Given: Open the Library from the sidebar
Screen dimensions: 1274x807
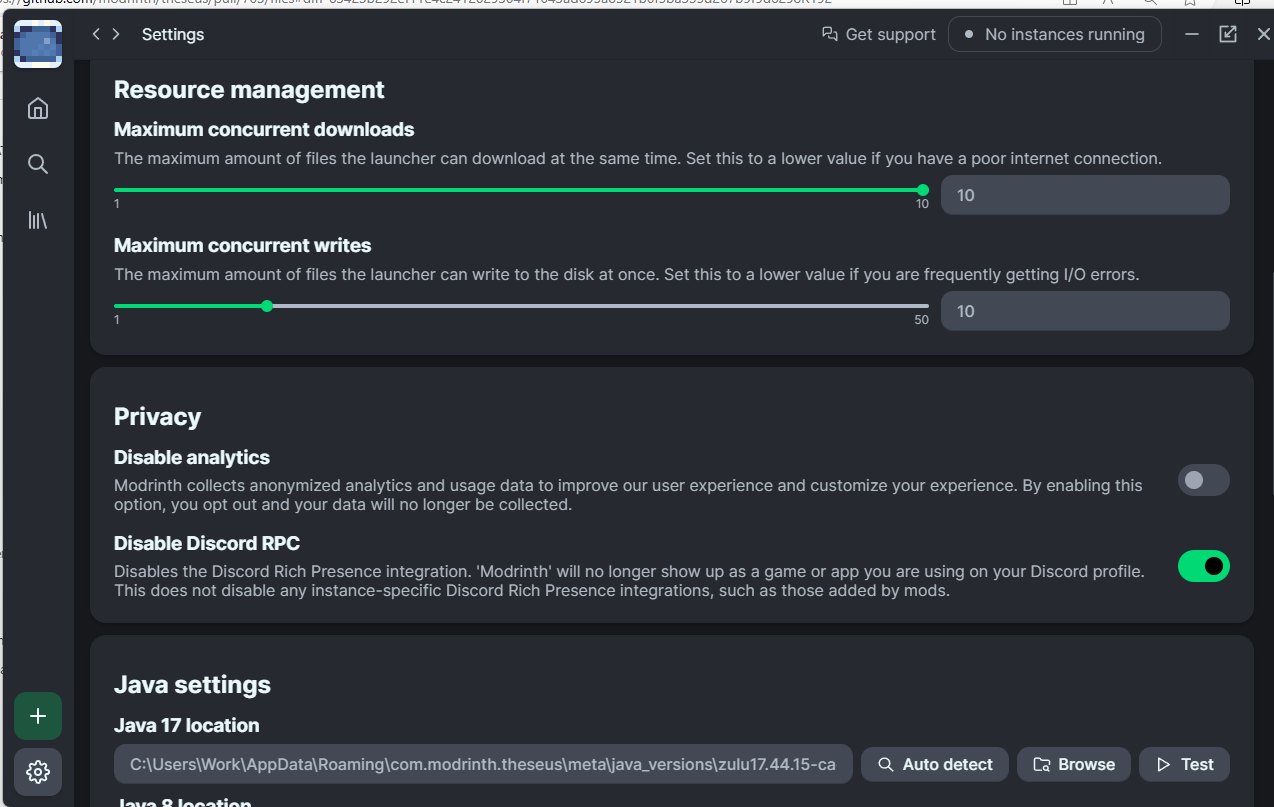Looking at the screenshot, I should (x=37, y=220).
